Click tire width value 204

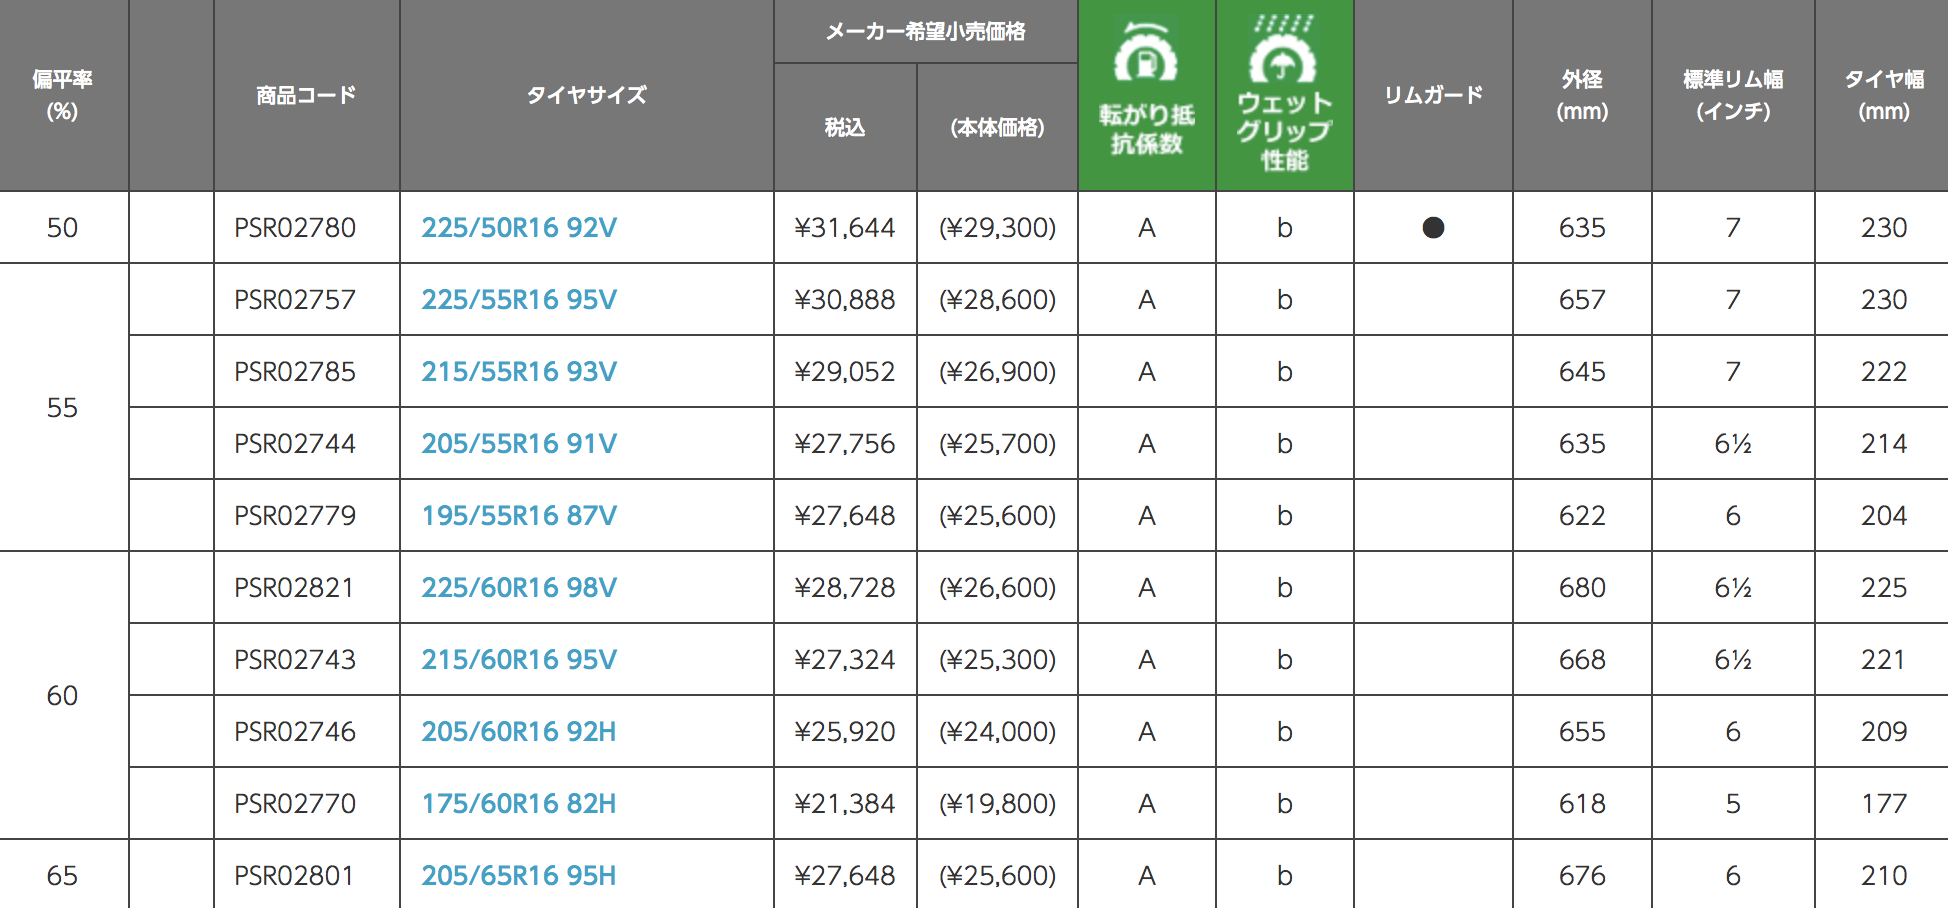pos(1884,516)
